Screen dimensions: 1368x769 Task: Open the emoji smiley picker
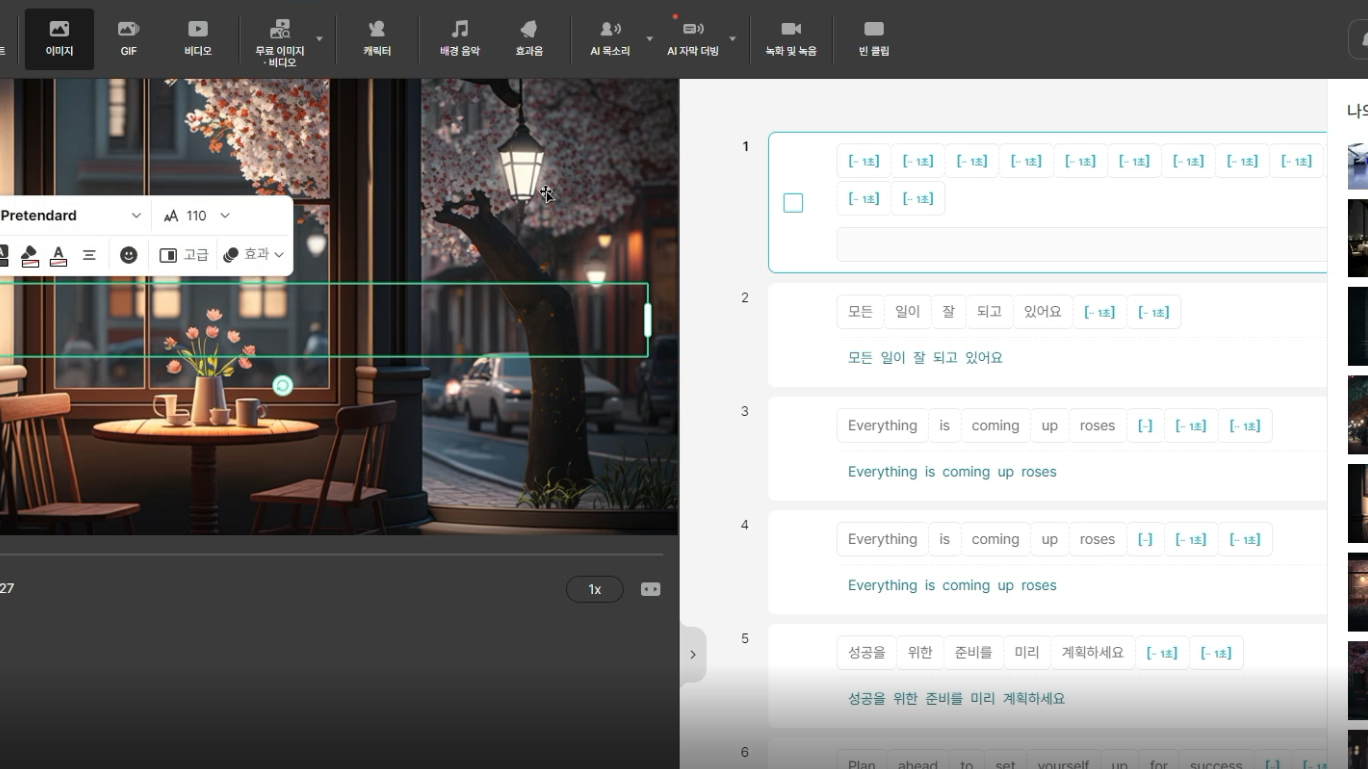pyautogui.click(x=128, y=256)
